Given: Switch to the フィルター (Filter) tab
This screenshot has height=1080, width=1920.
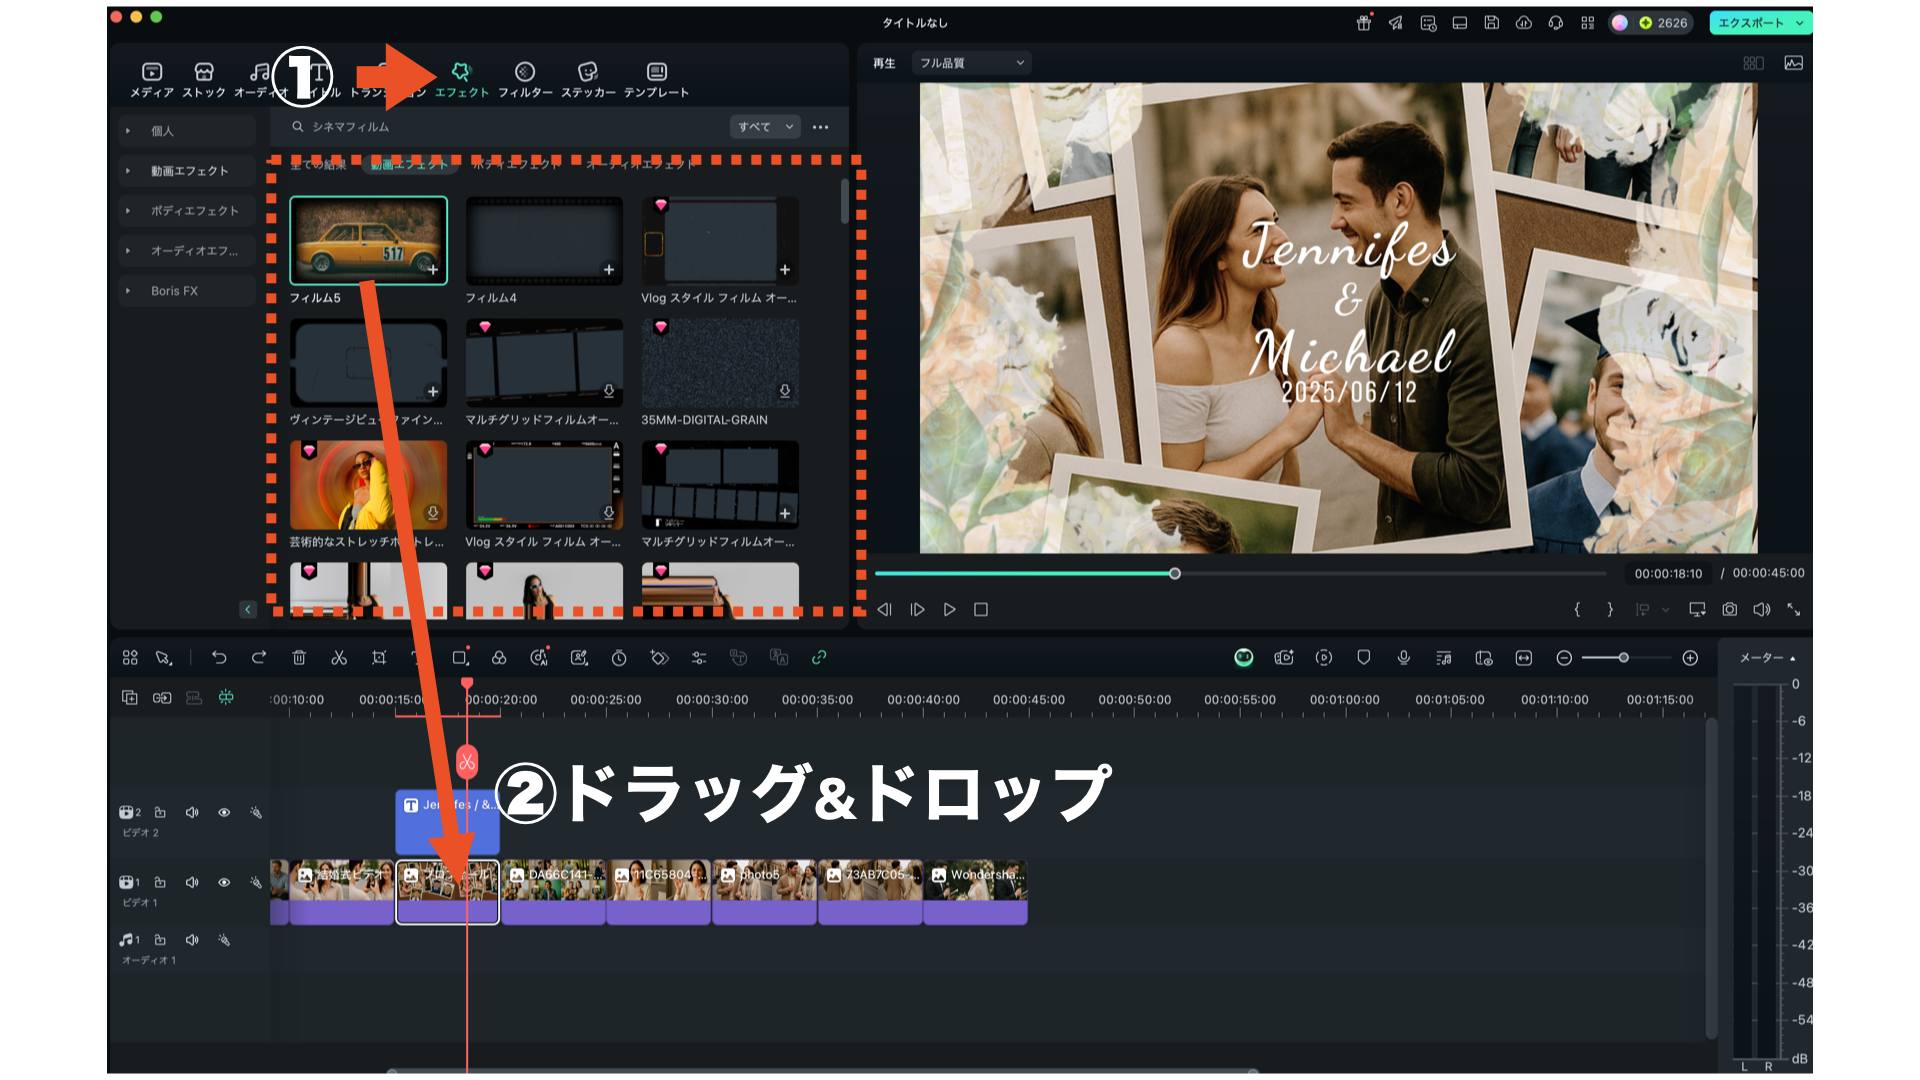Looking at the screenshot, I should tap(525, 79).
